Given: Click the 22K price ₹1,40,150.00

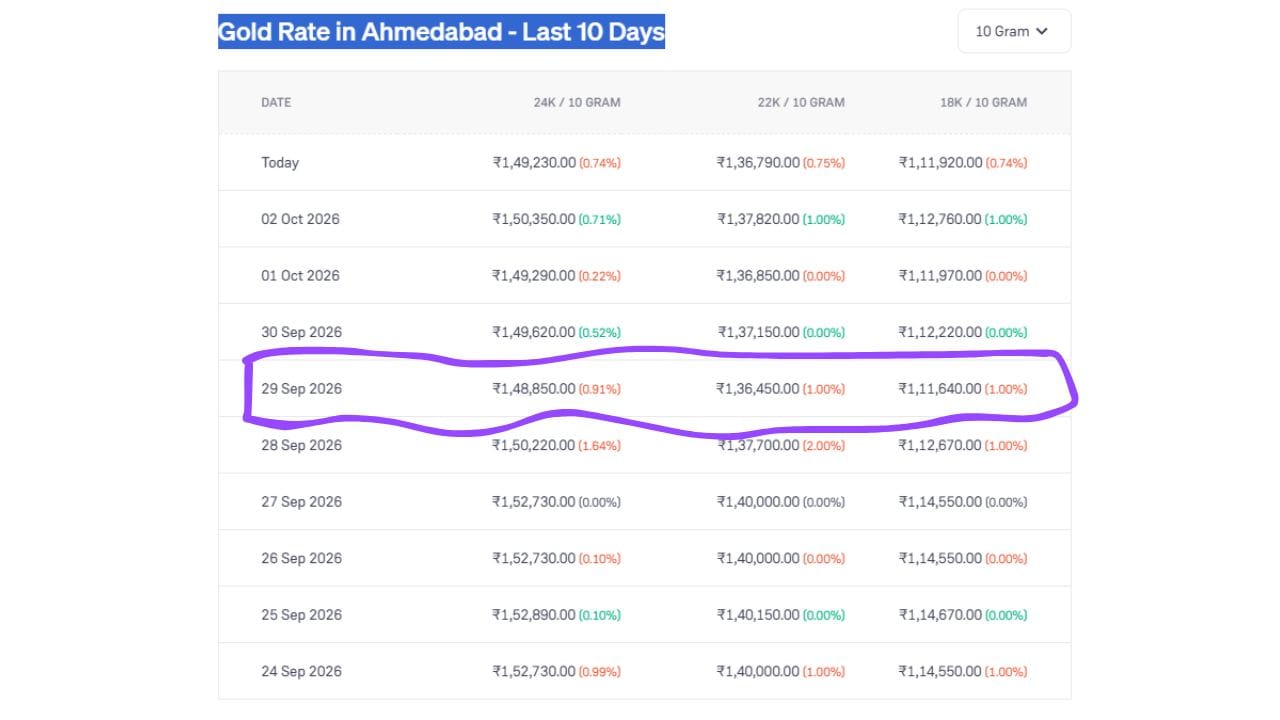Looking at the screenshot, I should 758,614.
